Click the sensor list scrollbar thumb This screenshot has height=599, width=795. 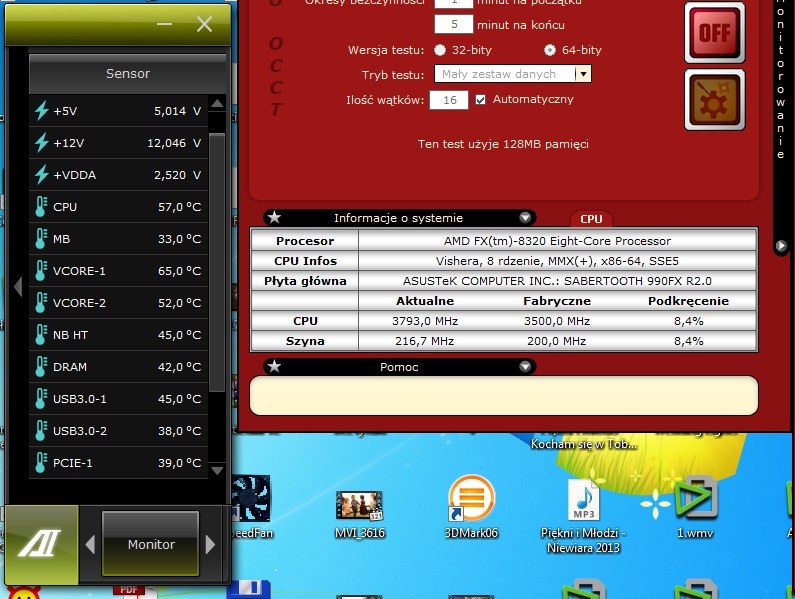pos(217,262)
